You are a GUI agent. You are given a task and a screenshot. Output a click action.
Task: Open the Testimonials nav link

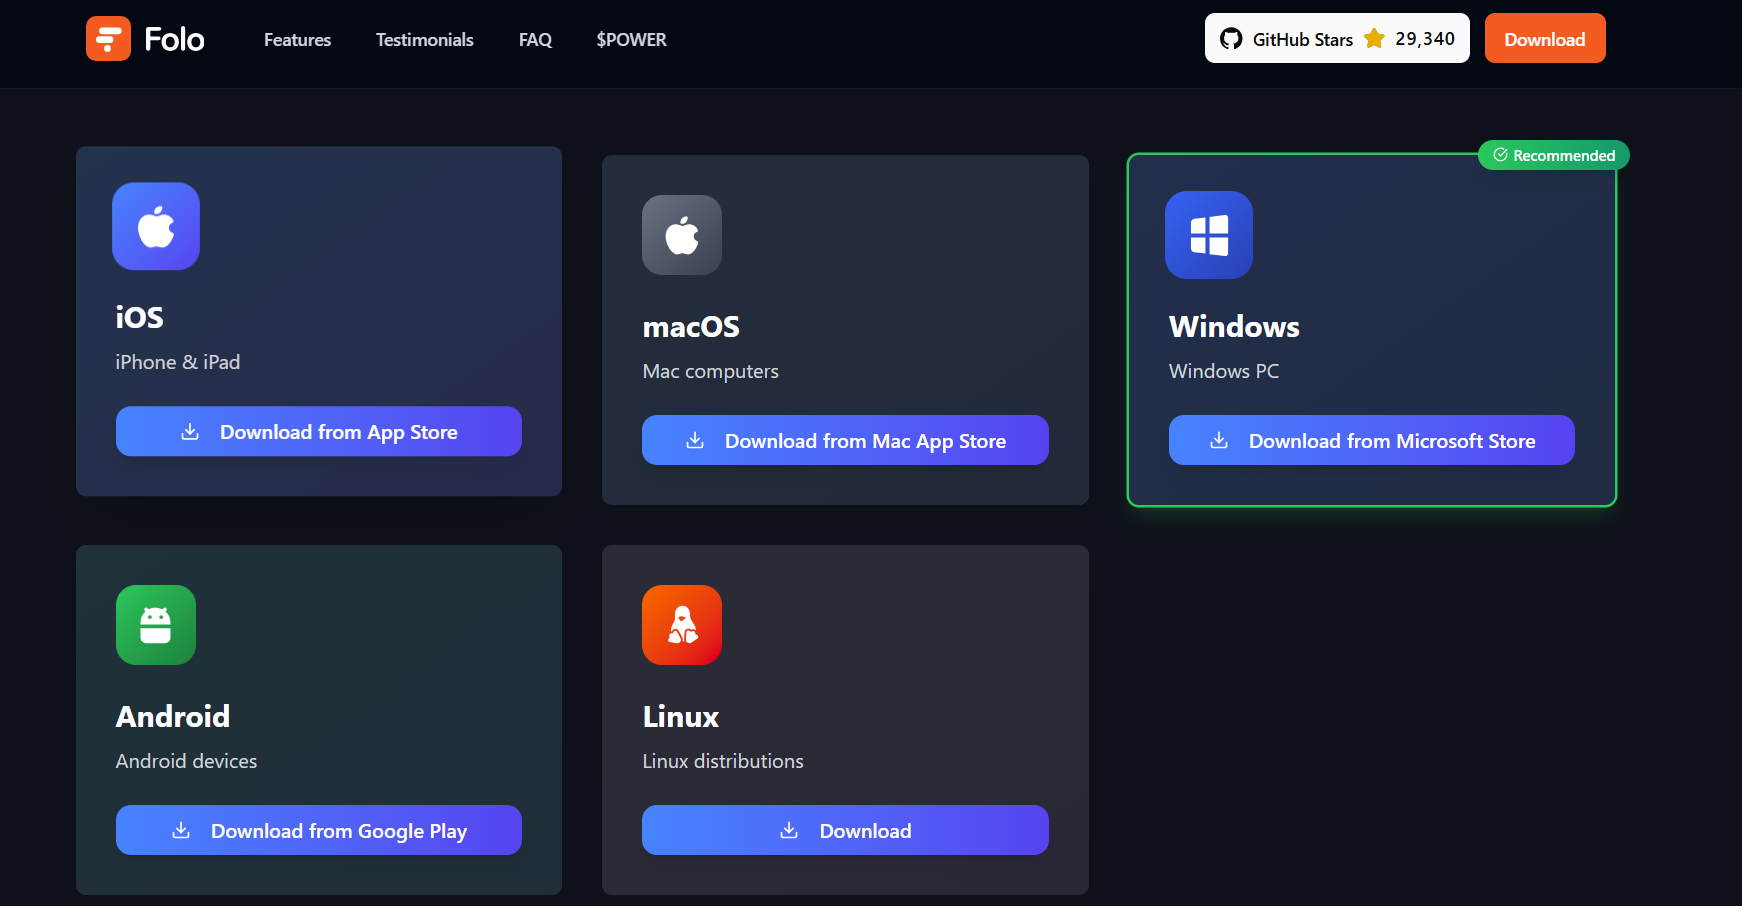coord(425,40)
